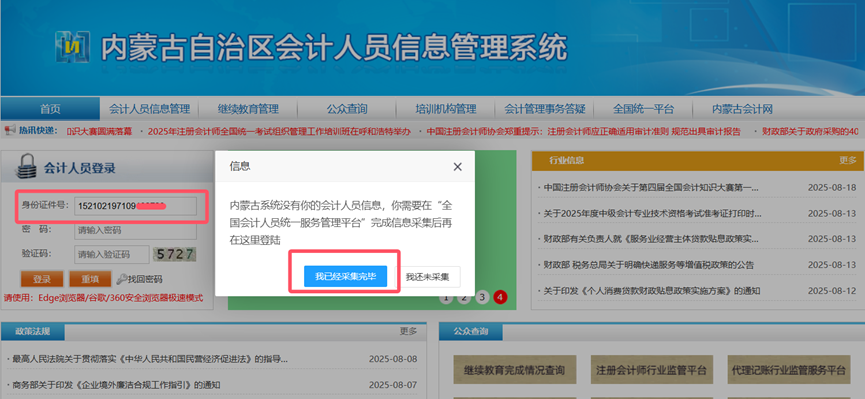The width and height of the screenshot is (865, 399).
Task: Select carousel slide indicator 3
Action: tap(482, 297)
